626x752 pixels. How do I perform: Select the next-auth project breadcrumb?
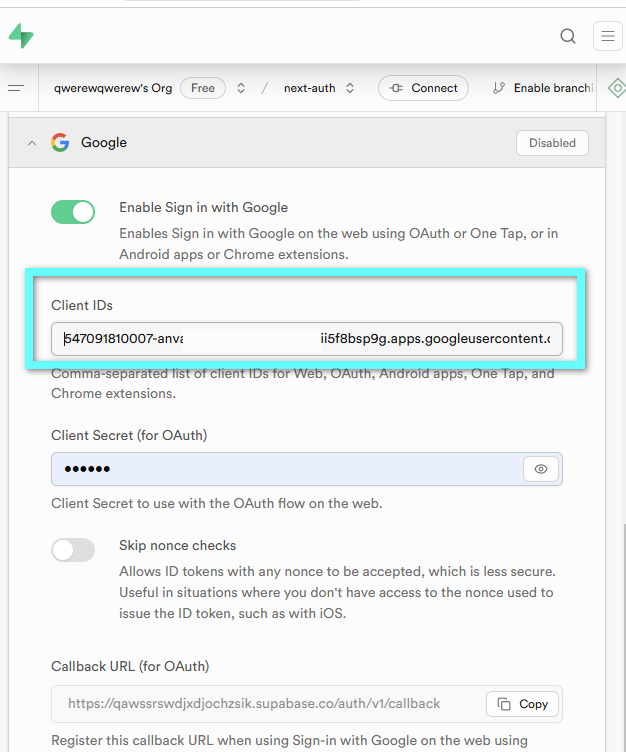(x=309, y=88)
